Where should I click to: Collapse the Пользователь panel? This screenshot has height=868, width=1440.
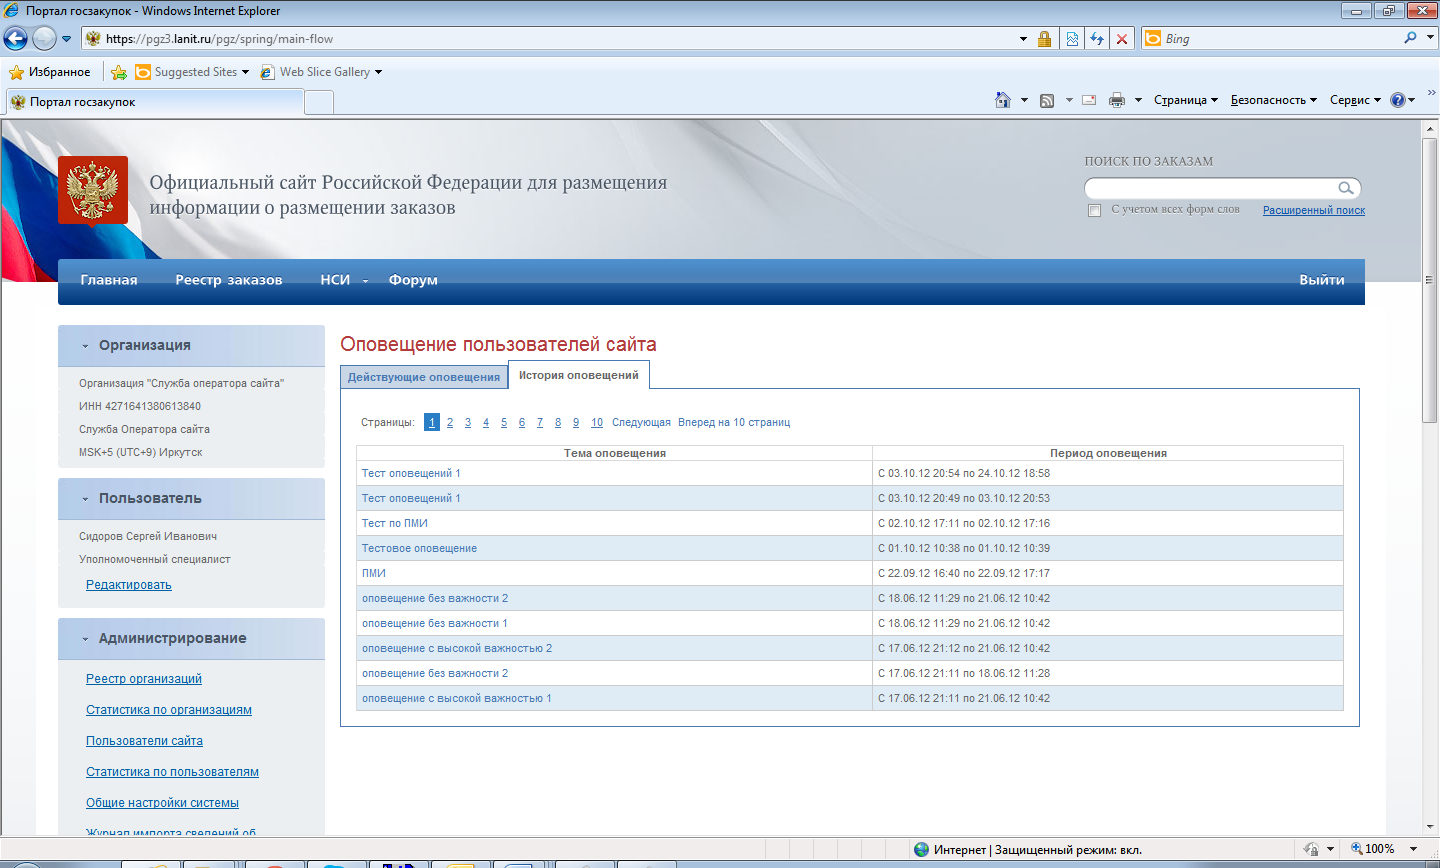coord(85,499)
